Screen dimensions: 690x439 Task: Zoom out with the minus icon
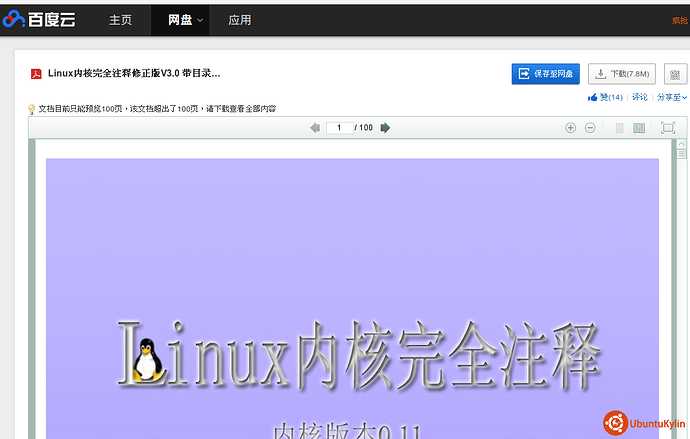tap(590, 128)
